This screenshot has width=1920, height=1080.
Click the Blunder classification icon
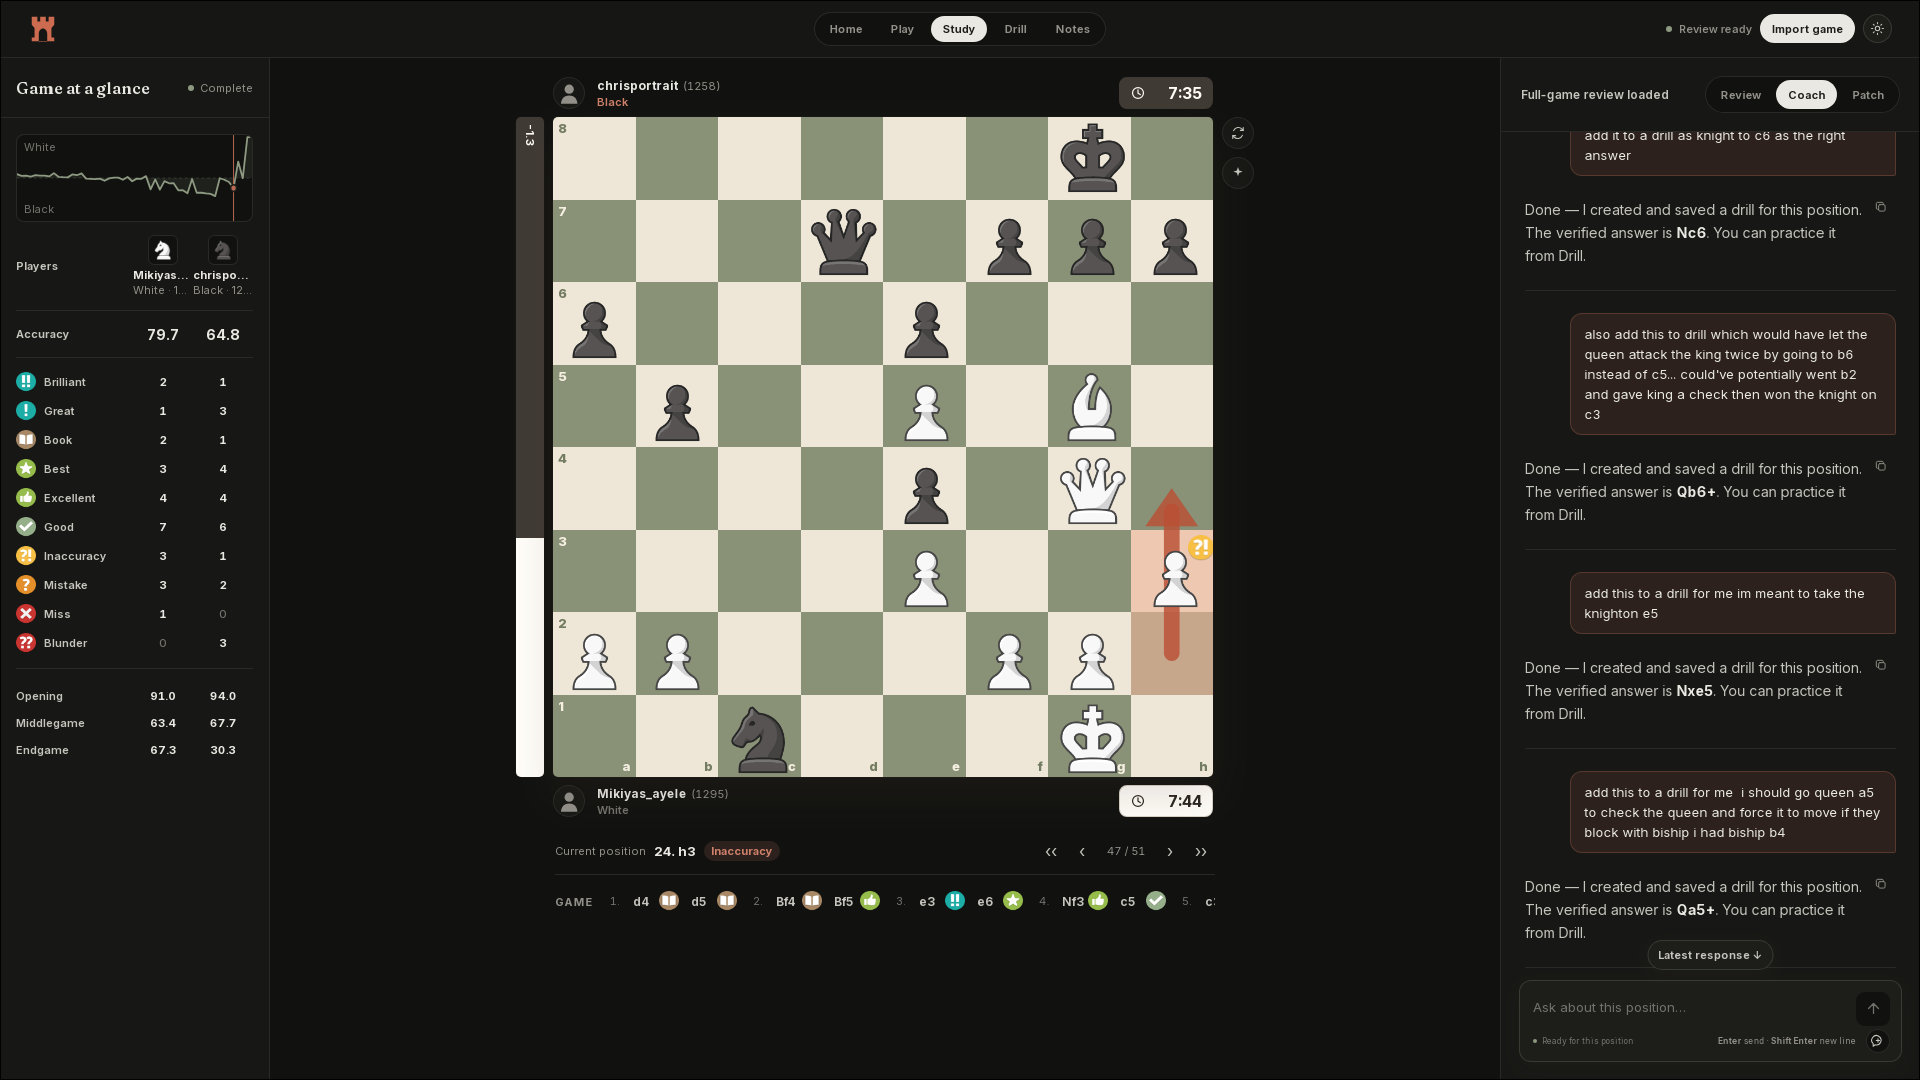(x=26, y=643)
